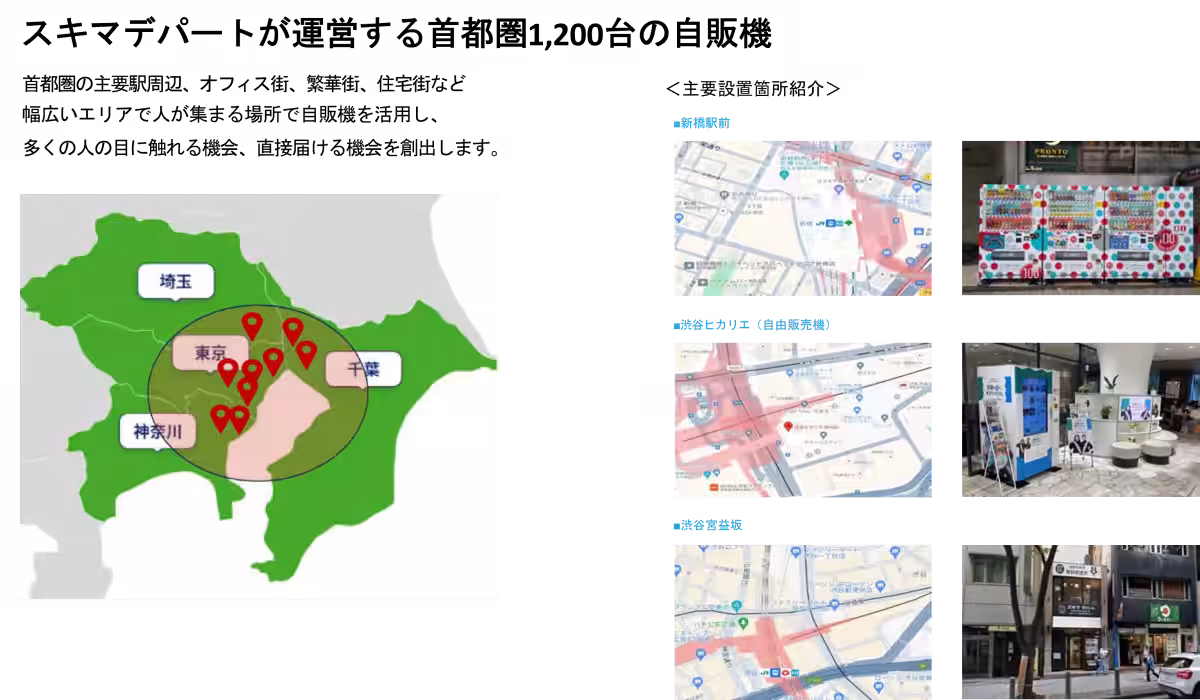Click the green shop sign in the 渋谷宮益坂 street photo
Viewport: 1200px width, 700px height.
(1163, 612)
